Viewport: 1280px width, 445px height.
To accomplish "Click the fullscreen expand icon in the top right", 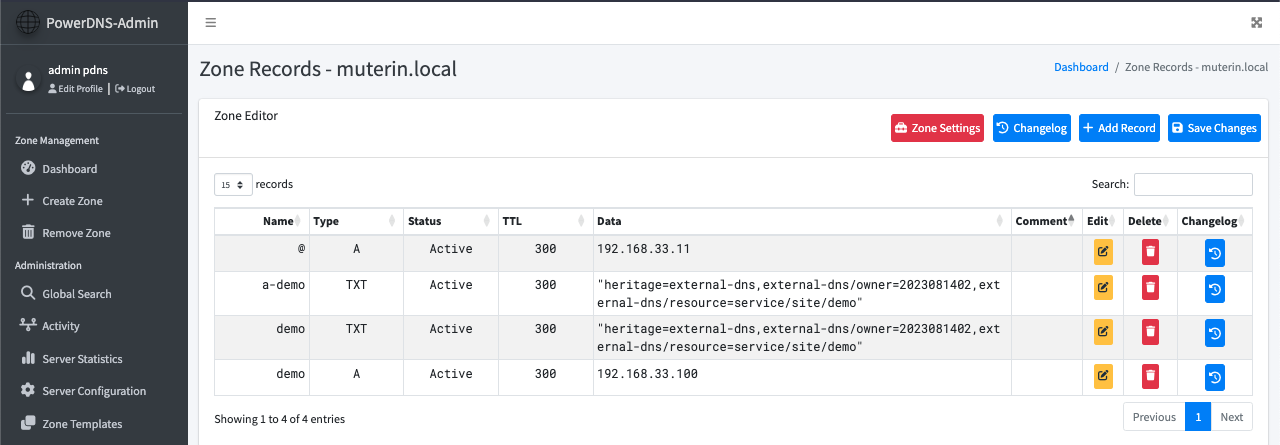I will click(x=1257, y=22).
